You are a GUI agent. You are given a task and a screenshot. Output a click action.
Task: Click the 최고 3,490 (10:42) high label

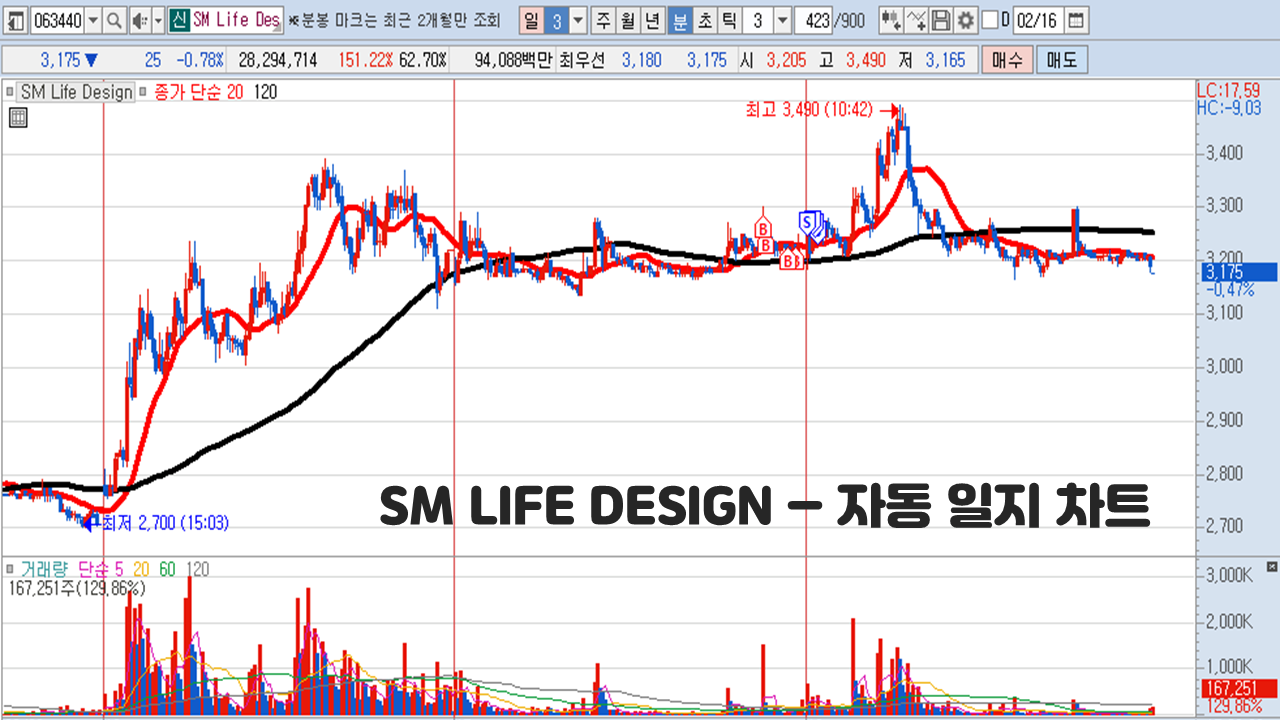(809, 109)
